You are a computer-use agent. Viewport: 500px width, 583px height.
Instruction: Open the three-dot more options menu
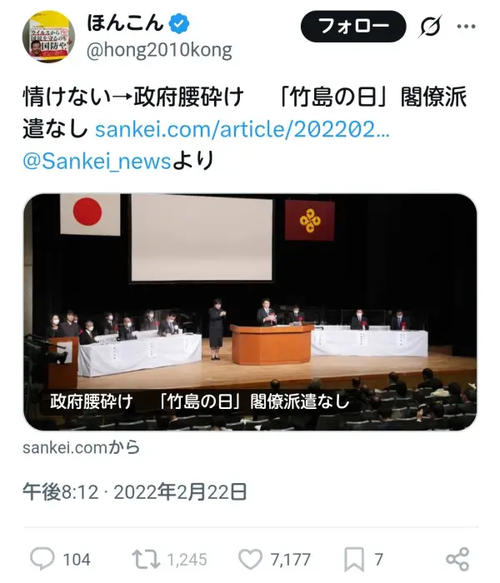[x=466, y=26]
